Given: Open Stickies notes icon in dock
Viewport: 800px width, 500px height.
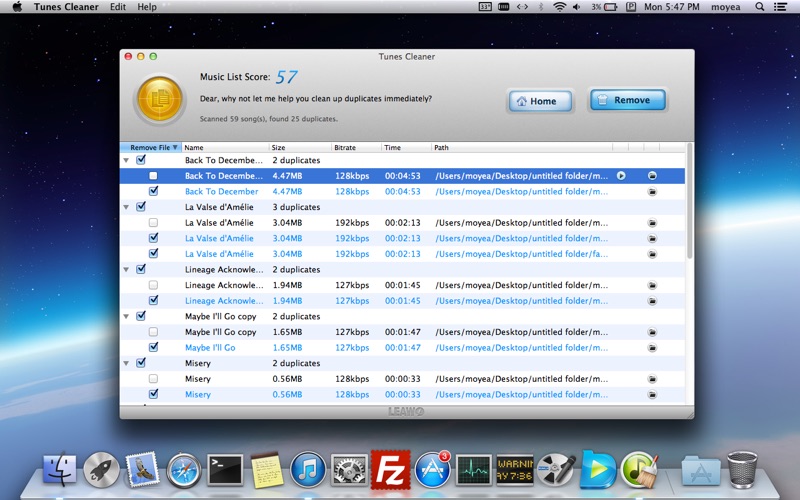Looking at the screenshot, I should [267, 469].
